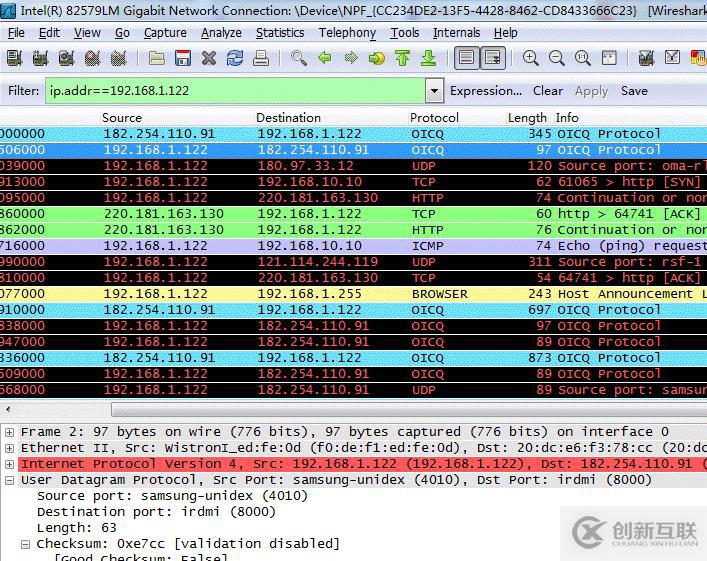Open the Statistics menu
The width and height of the screenshot is (707, 561).
279,32
